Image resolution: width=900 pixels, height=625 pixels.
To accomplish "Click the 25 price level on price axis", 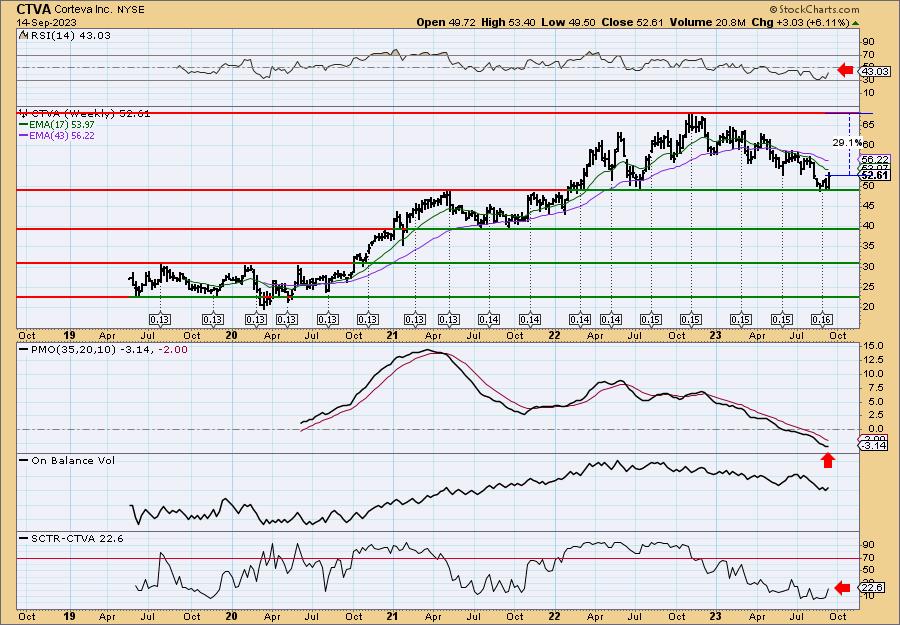I will tap(868, 286).
